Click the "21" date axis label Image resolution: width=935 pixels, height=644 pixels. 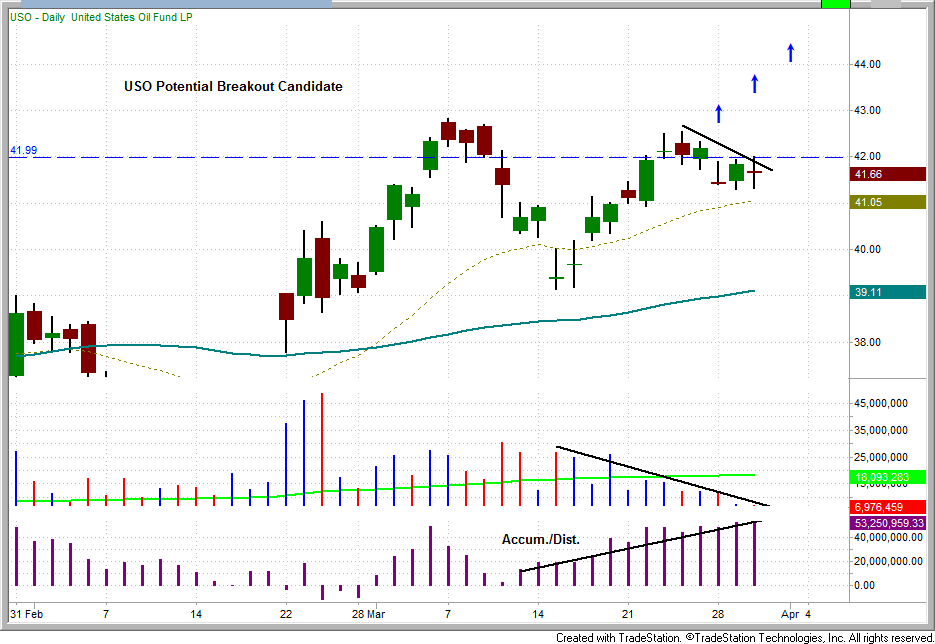pyautogui.click(x=627, y=614)
